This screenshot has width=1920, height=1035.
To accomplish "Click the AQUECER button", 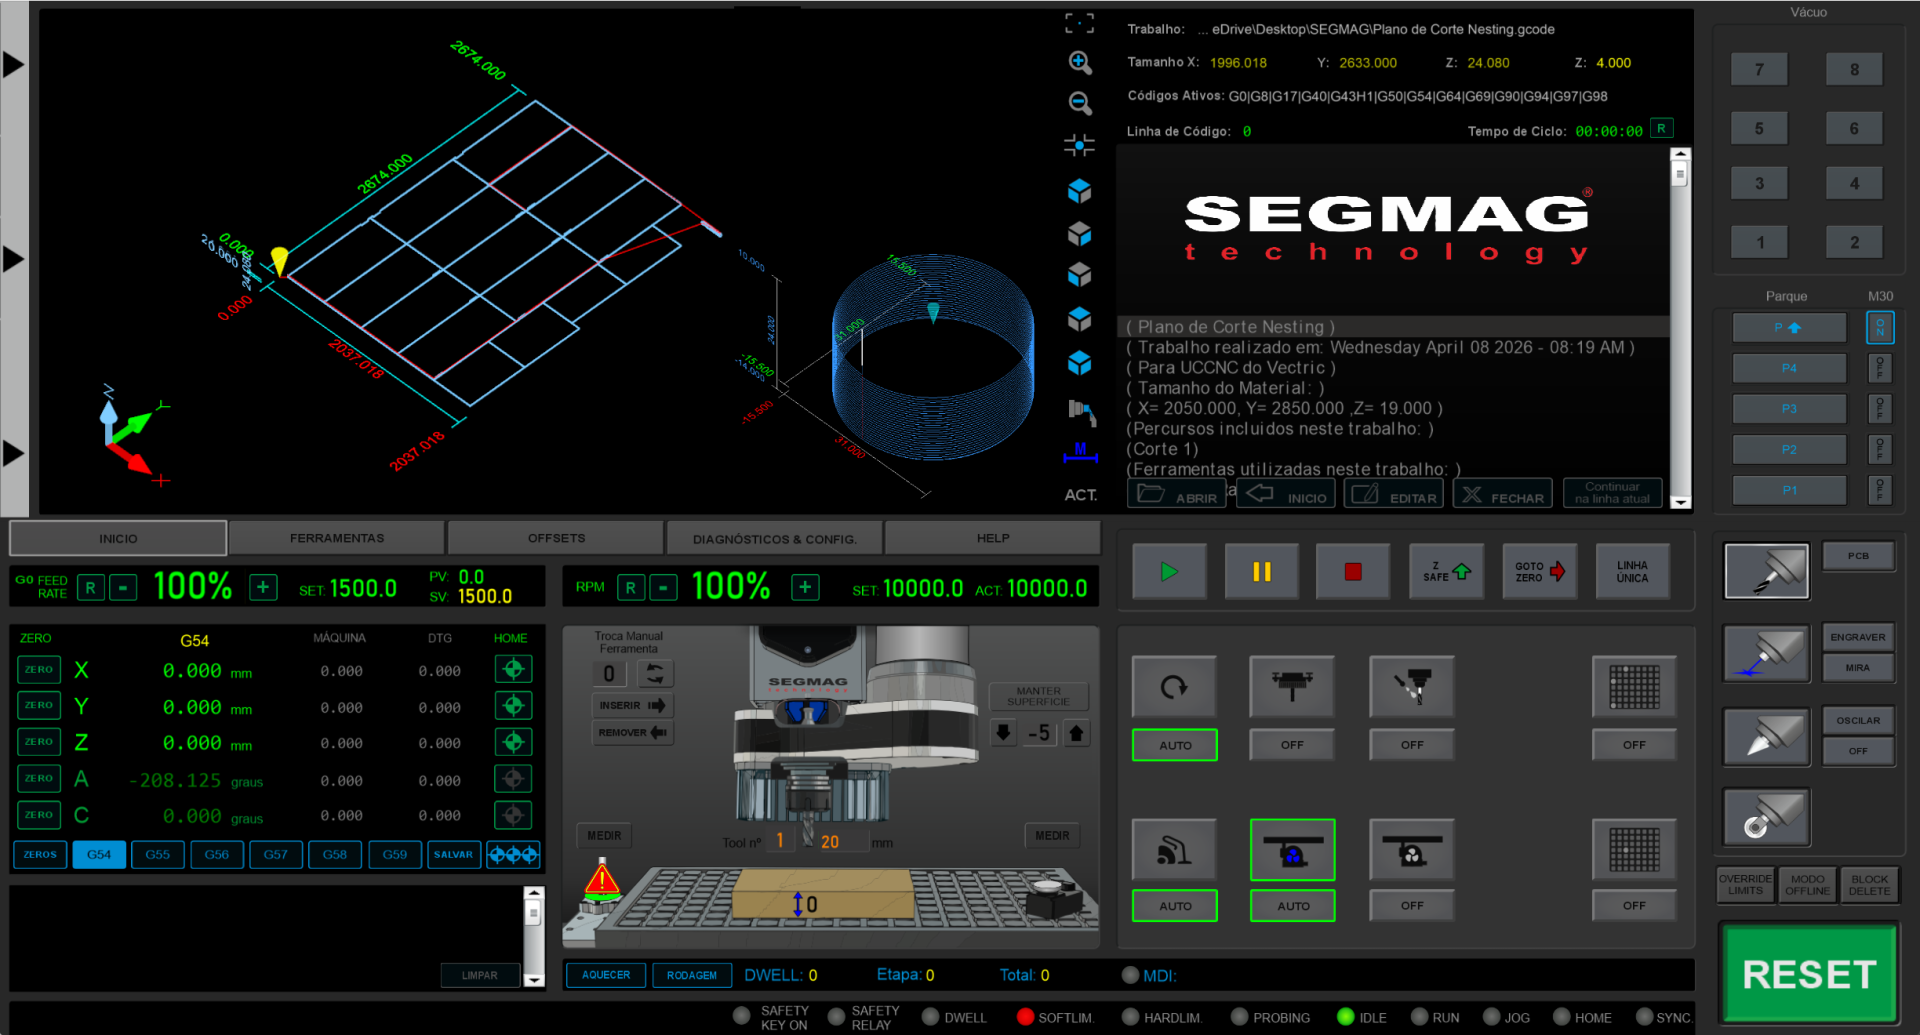I will [606, 975].
